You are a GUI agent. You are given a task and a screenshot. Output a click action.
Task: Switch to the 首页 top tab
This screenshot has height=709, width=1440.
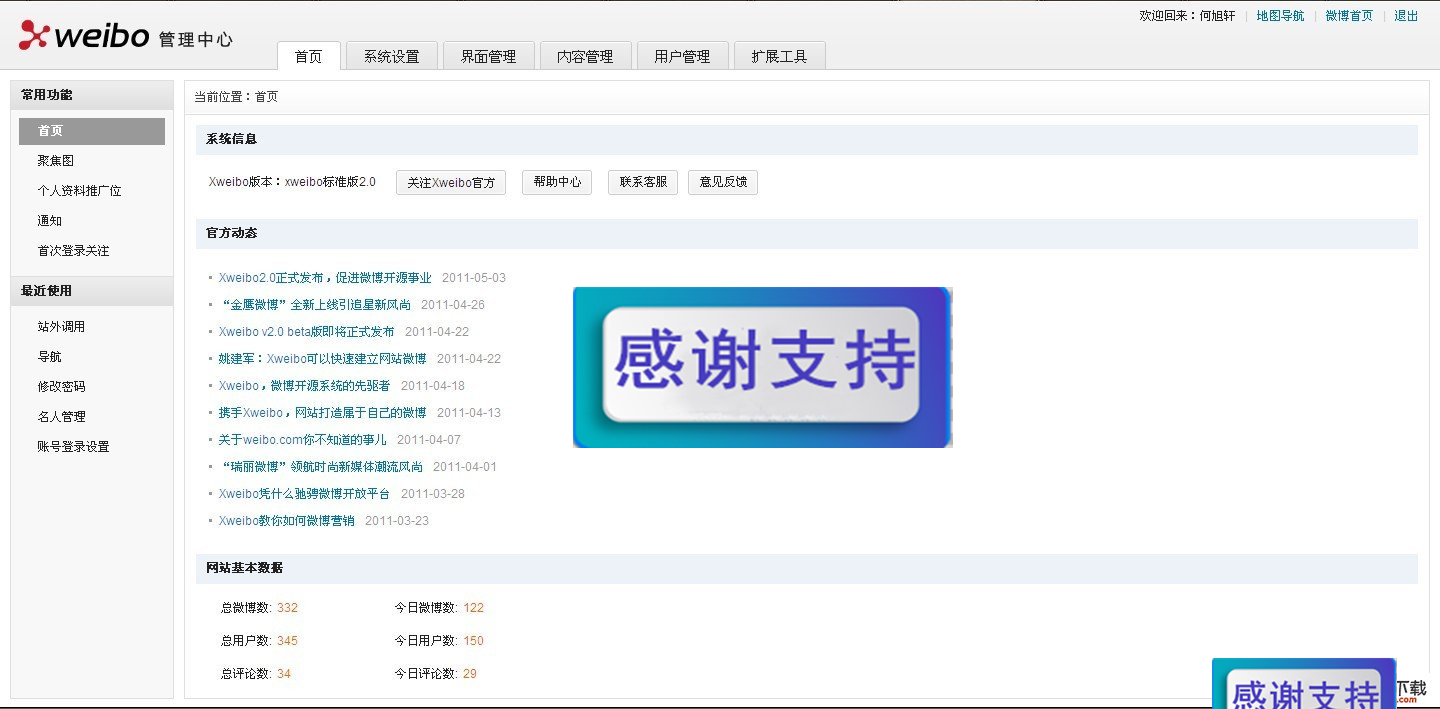[x=308, y=56]
